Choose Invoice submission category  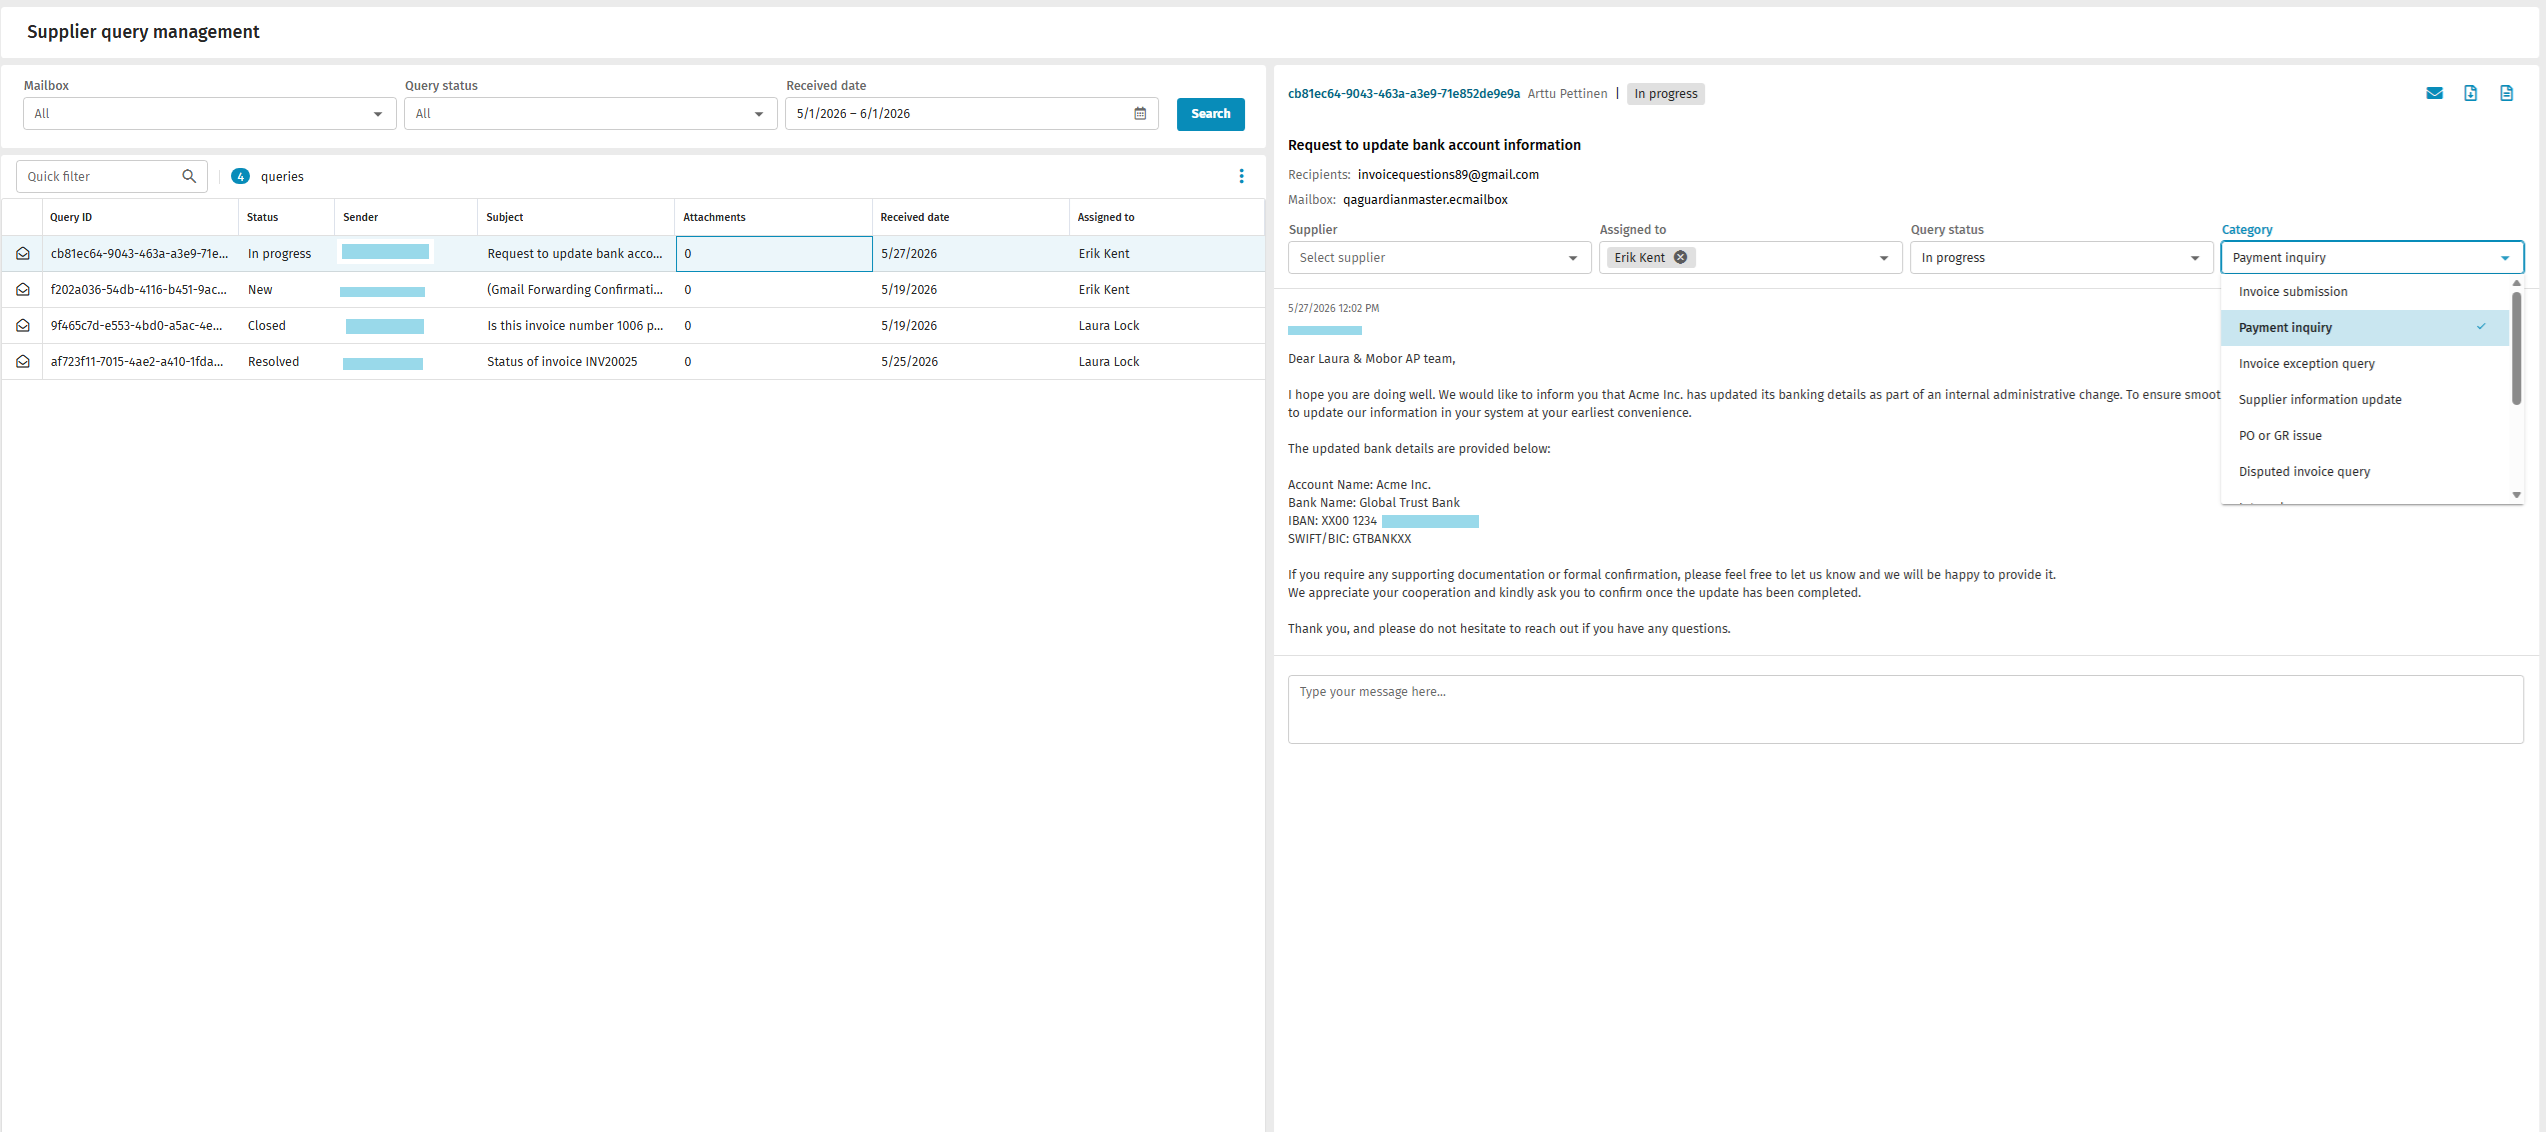2365,292
